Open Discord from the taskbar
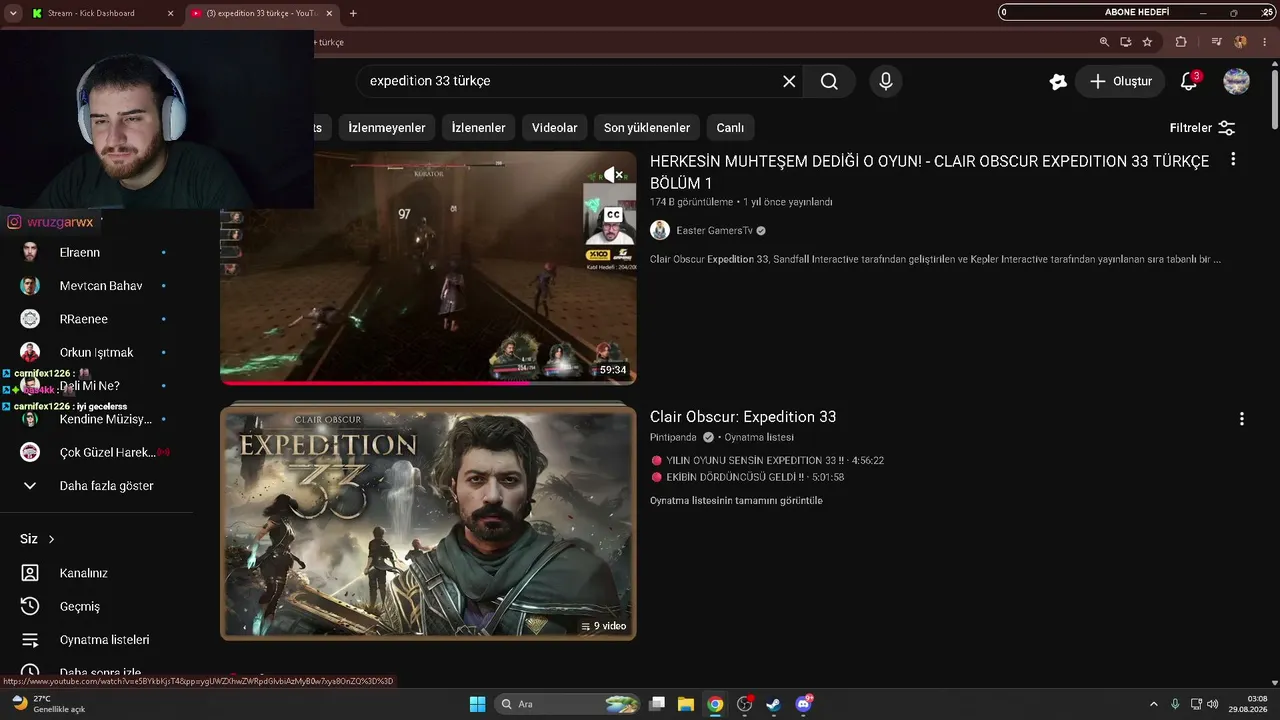The image size is (1280, 720). point(804,704)
